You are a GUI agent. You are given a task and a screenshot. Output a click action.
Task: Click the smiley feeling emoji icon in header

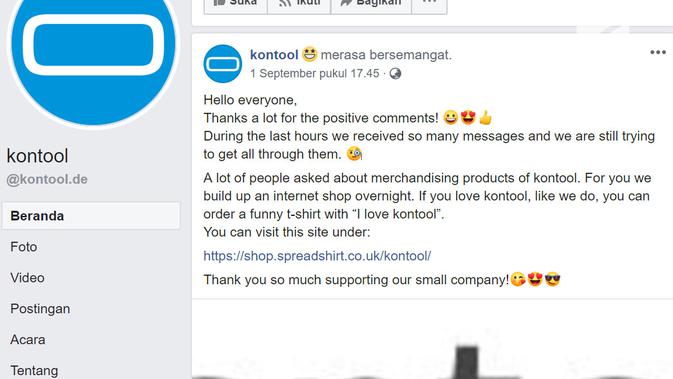pyautogui.click(x=309, y=54)
